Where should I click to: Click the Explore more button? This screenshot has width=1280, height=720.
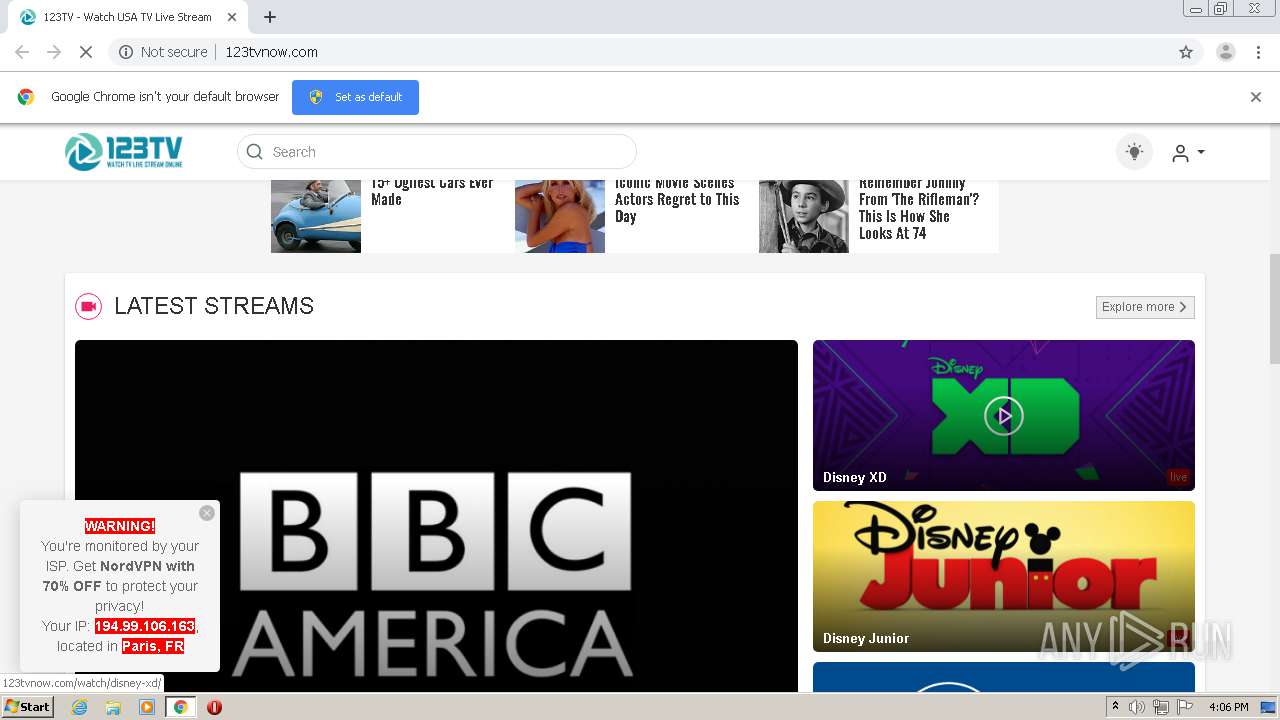point(1145,307)
